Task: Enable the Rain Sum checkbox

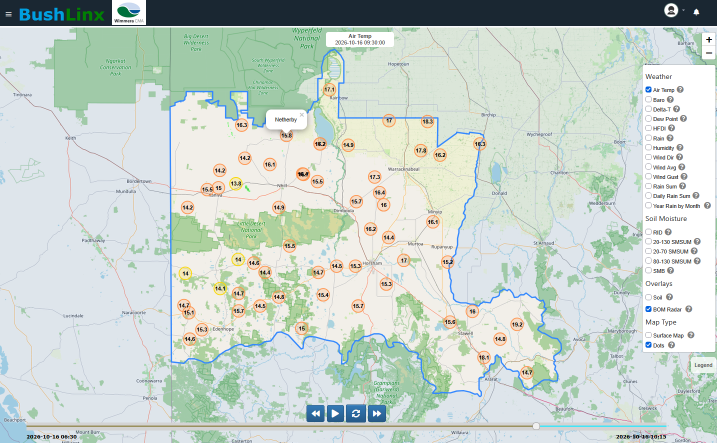Action: [x=648, y=186]
